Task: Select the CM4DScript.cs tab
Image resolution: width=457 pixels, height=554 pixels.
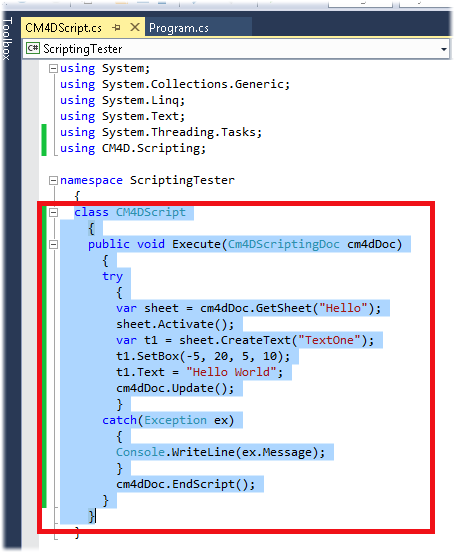Action: [x=64, y=28]
